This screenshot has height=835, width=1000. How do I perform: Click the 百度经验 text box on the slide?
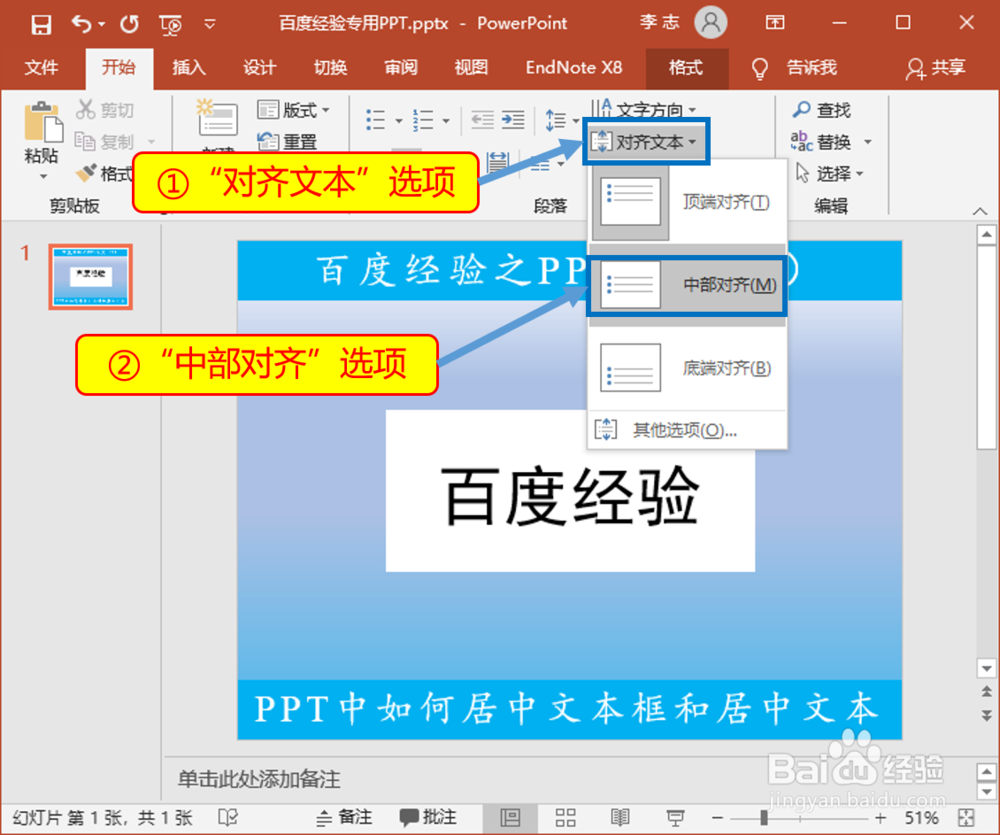tap(570, 492)
